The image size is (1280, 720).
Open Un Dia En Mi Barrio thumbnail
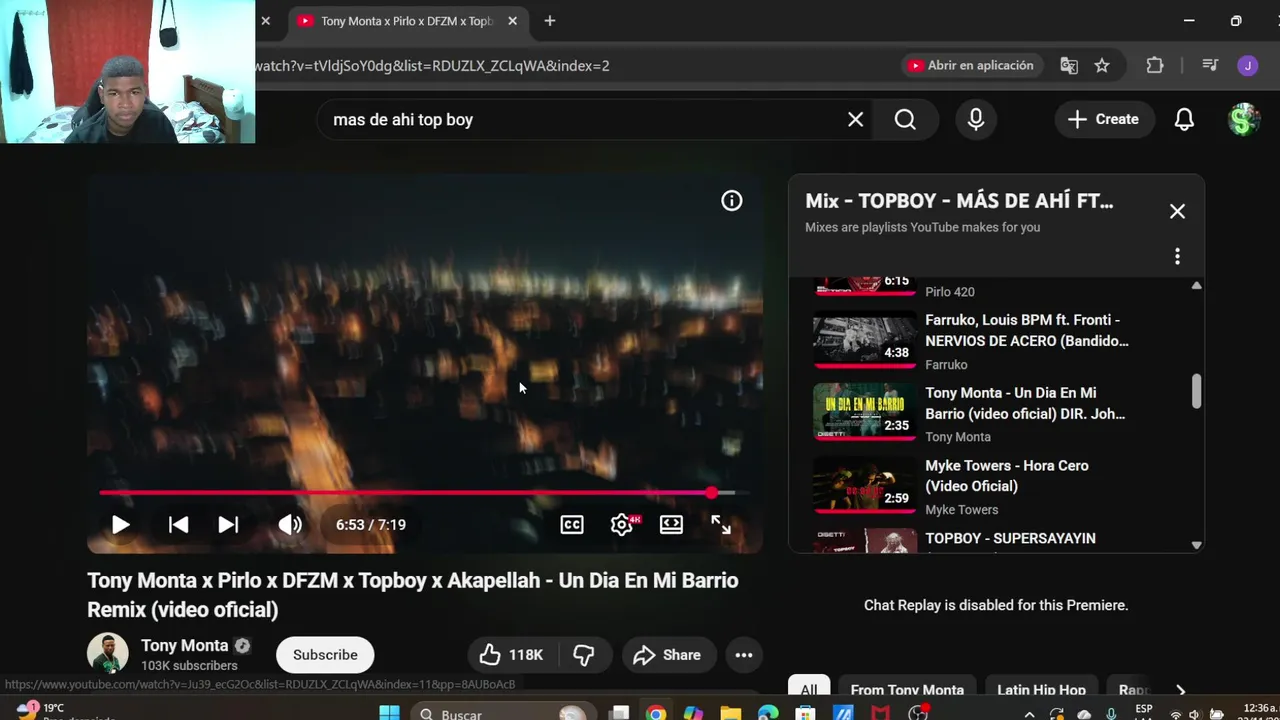(x=864, y=412)
